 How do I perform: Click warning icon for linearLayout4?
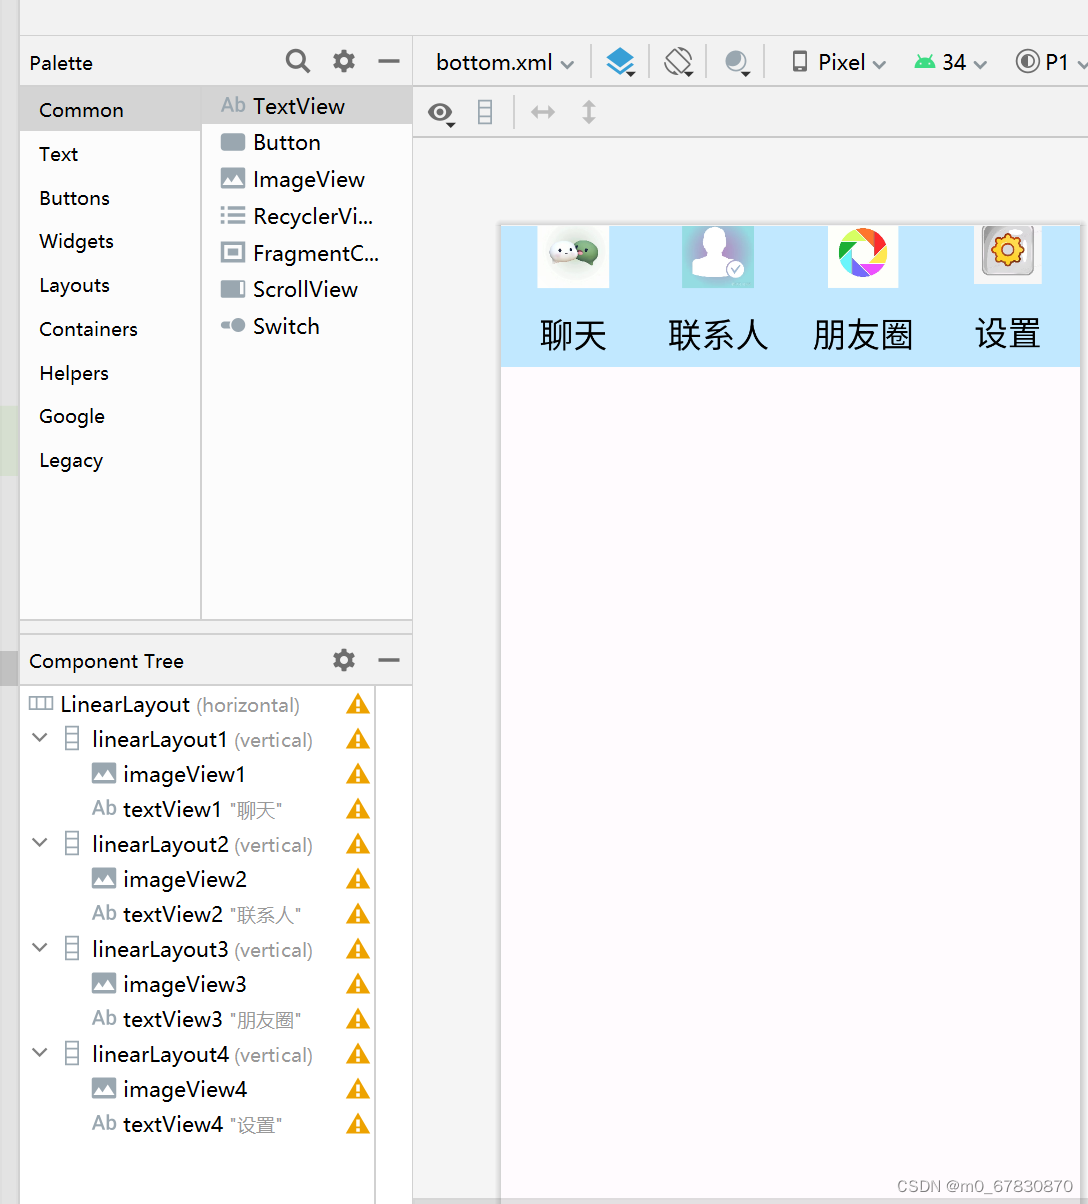click(x=358, y=1055)
